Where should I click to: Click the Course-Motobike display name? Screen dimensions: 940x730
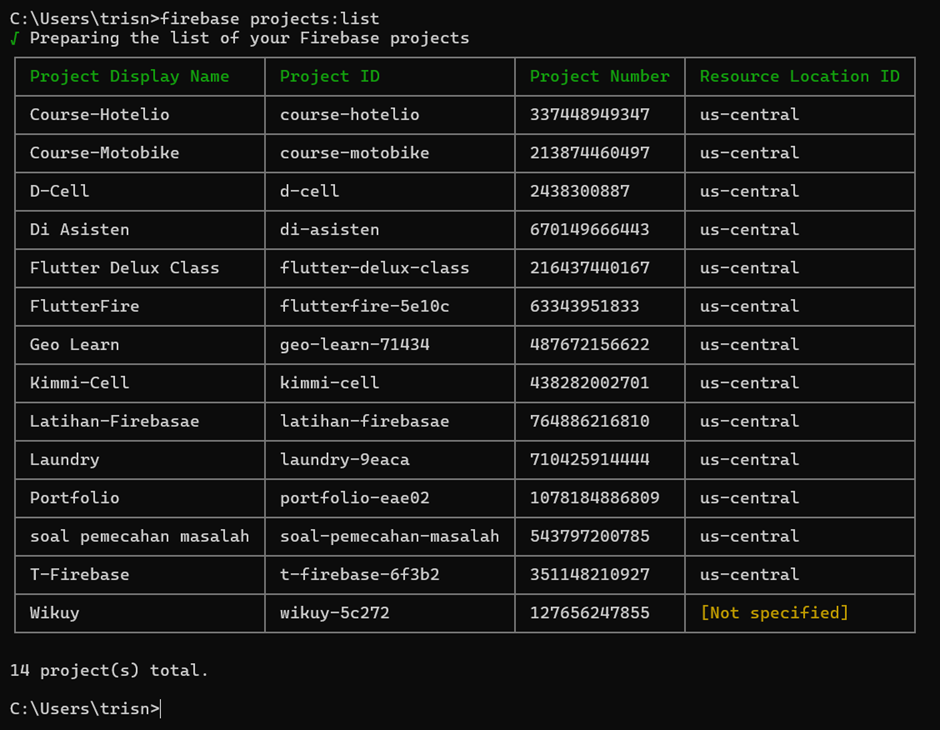point(104,153)
